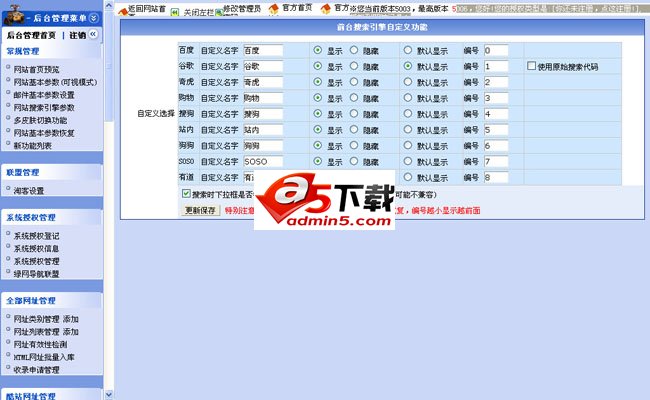The image size is (650, 400).
Task: Click 联盟管理 section header
Action: pos(23,172)
